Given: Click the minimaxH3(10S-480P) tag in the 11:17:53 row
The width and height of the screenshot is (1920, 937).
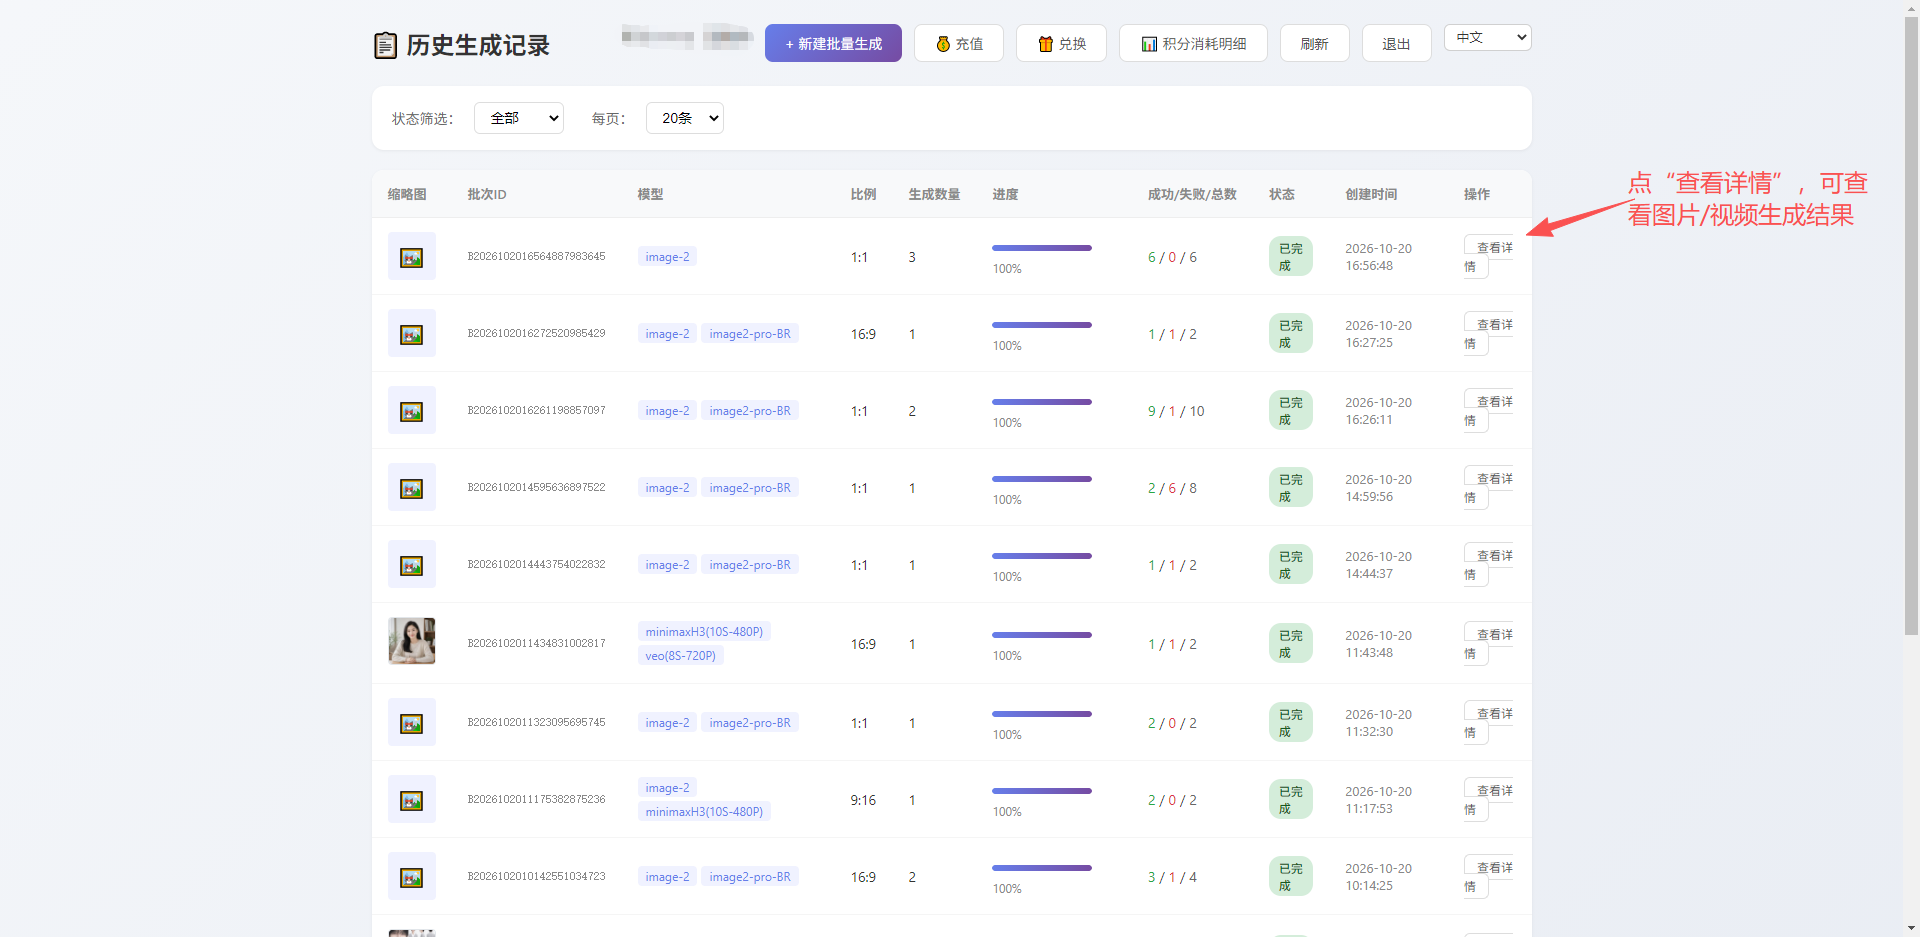Looking at the screenshot, I should point(704,812).
